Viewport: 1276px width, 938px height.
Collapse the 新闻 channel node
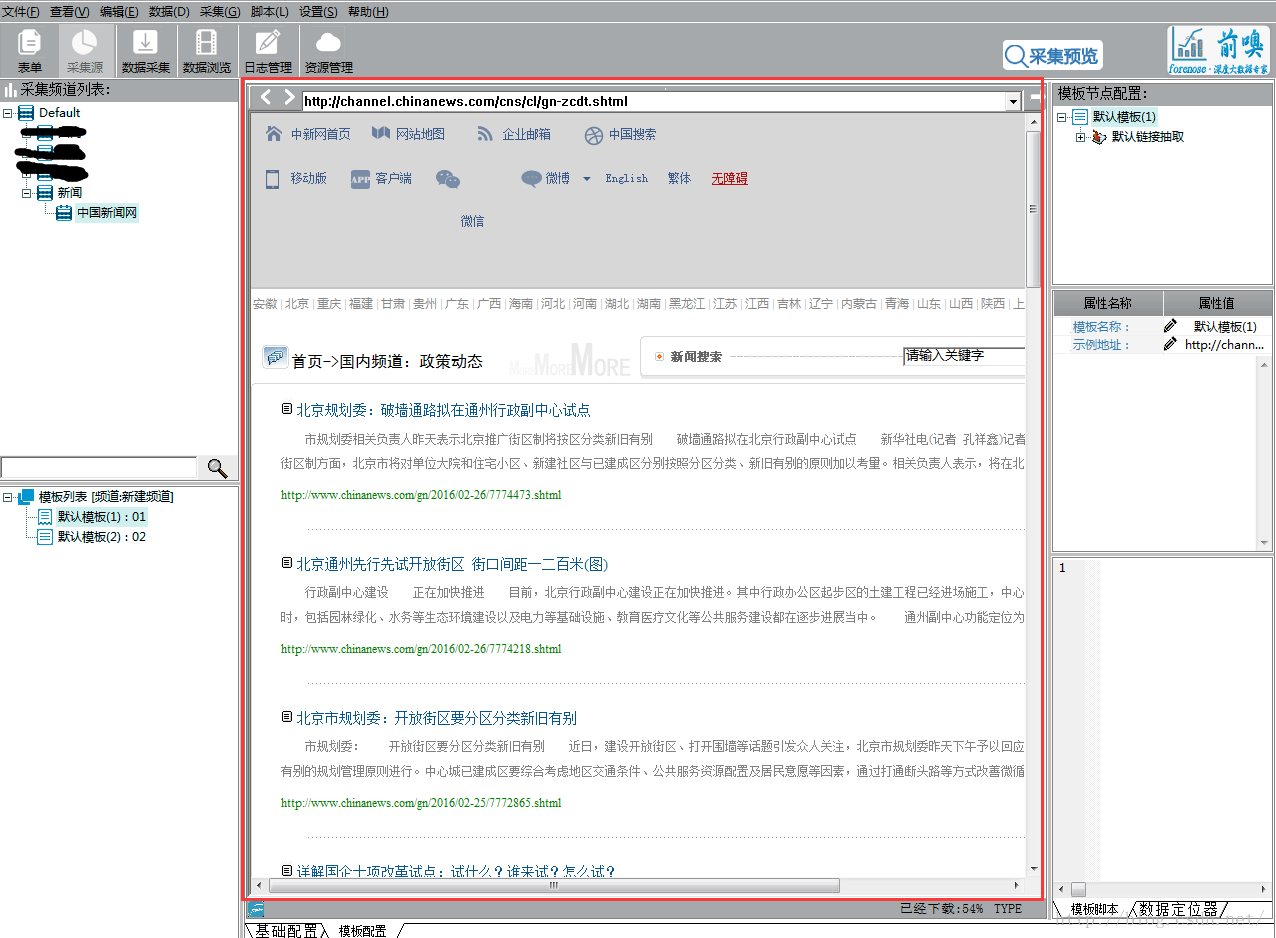coord(27,192)
